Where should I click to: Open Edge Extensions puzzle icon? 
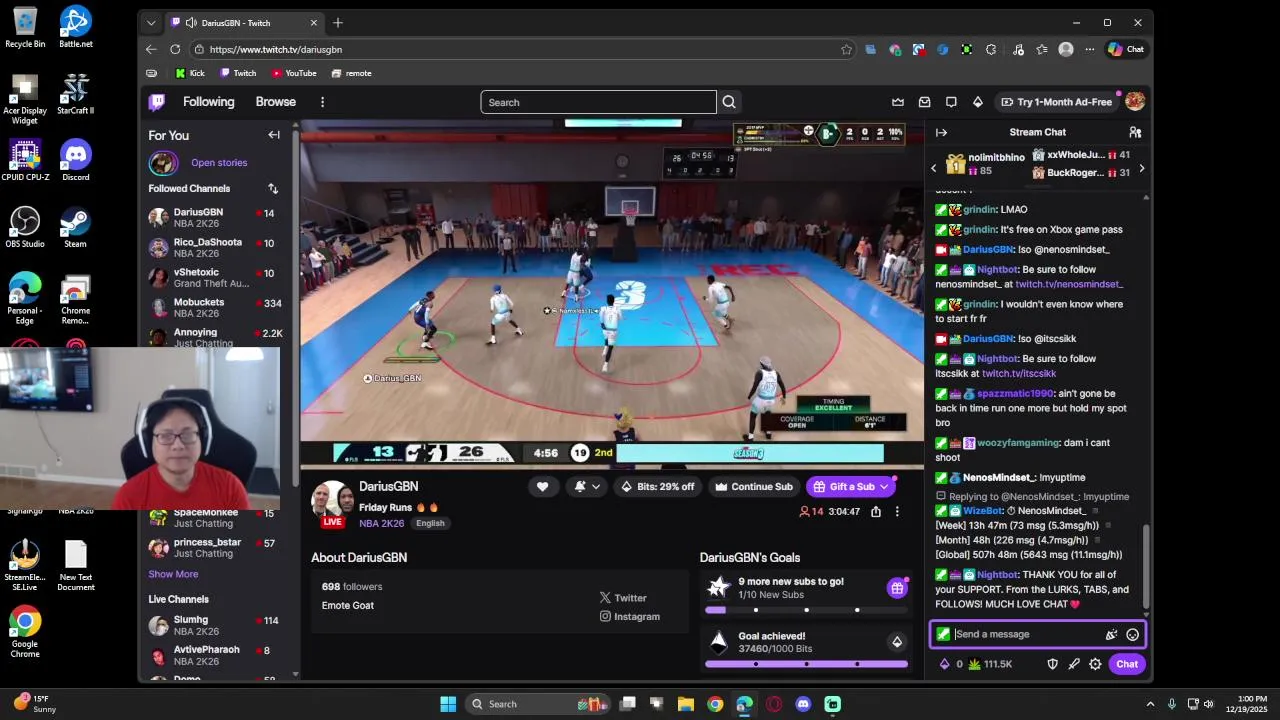tap(990, 49)
